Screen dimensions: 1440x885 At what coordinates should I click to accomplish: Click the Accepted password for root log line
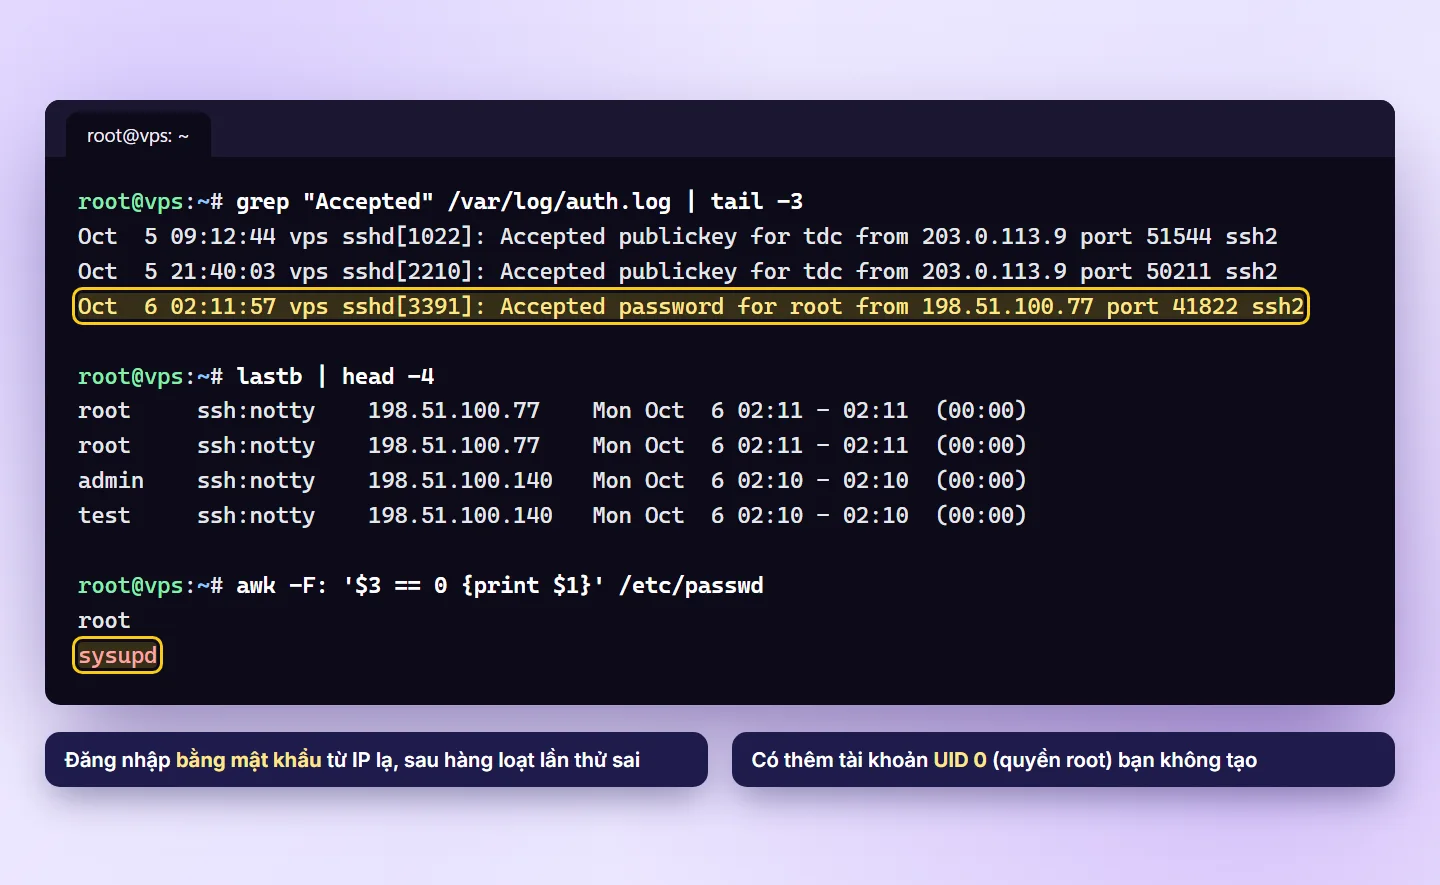[x=691, y=307]
